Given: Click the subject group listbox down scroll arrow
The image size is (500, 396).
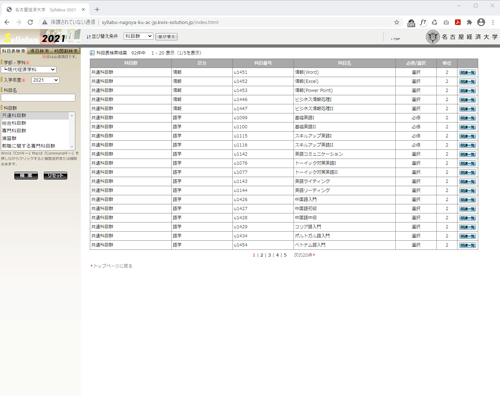Looking at the screenshot, I should 72,147.
